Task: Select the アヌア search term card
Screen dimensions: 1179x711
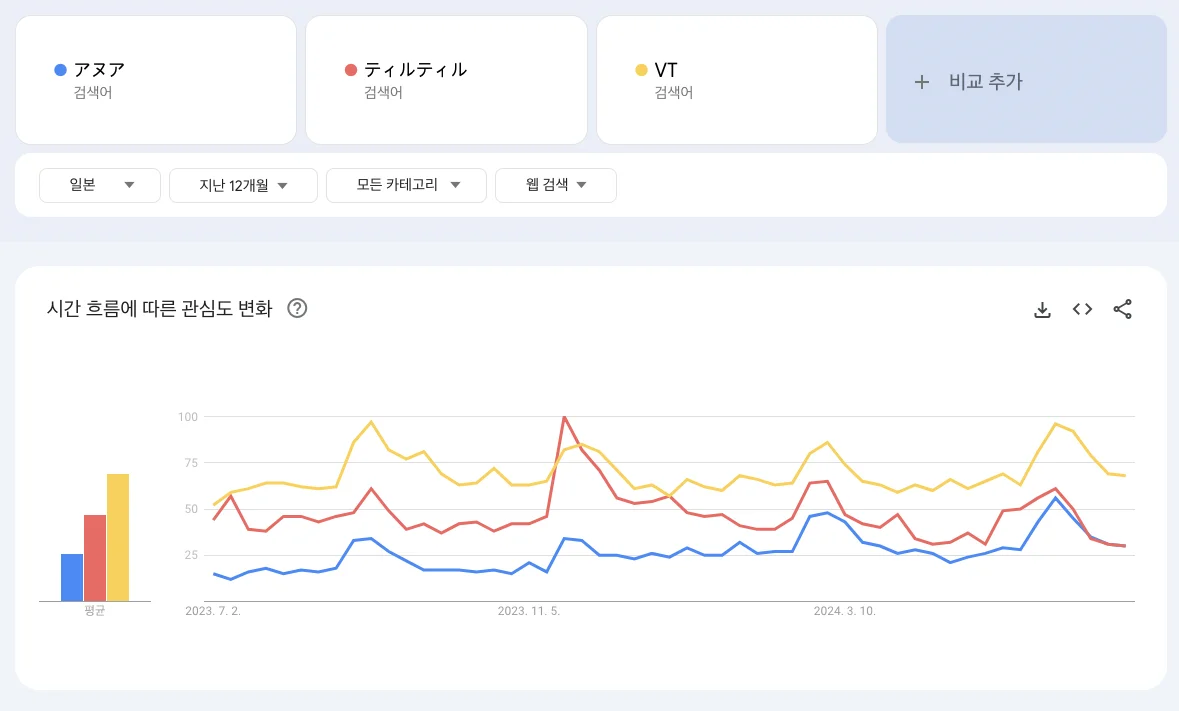Action: (x=156, y=80)
